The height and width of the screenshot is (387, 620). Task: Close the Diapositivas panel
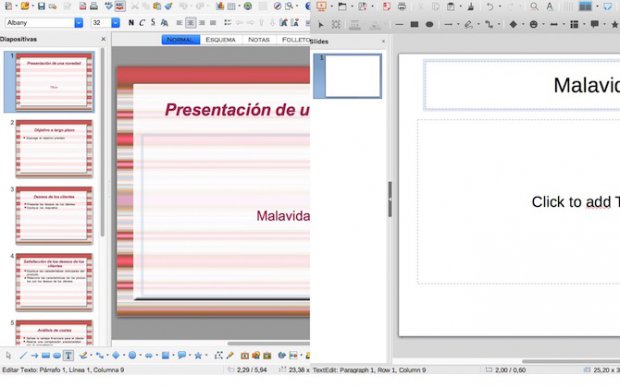click(103, 39)
